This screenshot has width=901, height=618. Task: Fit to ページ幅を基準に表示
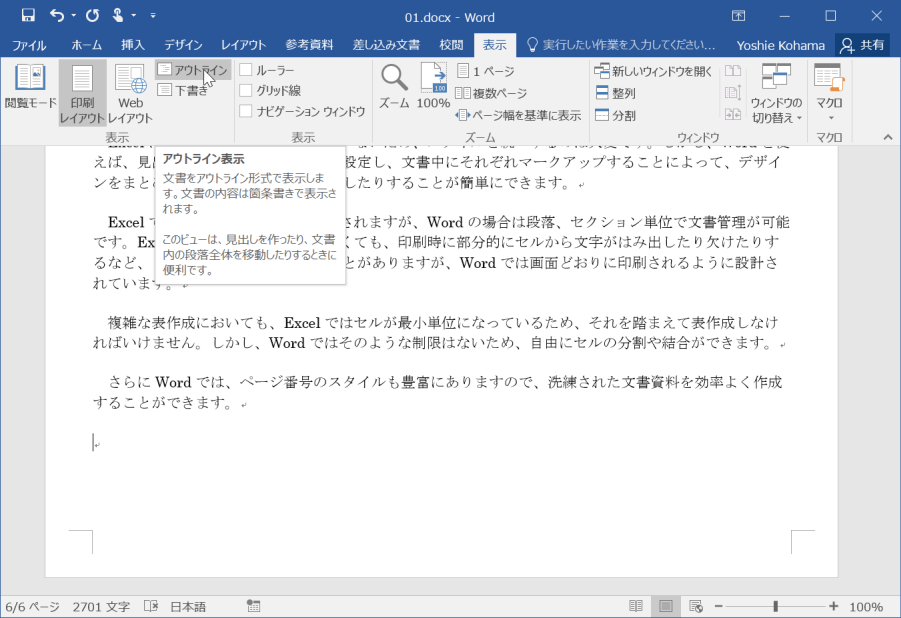518,115
